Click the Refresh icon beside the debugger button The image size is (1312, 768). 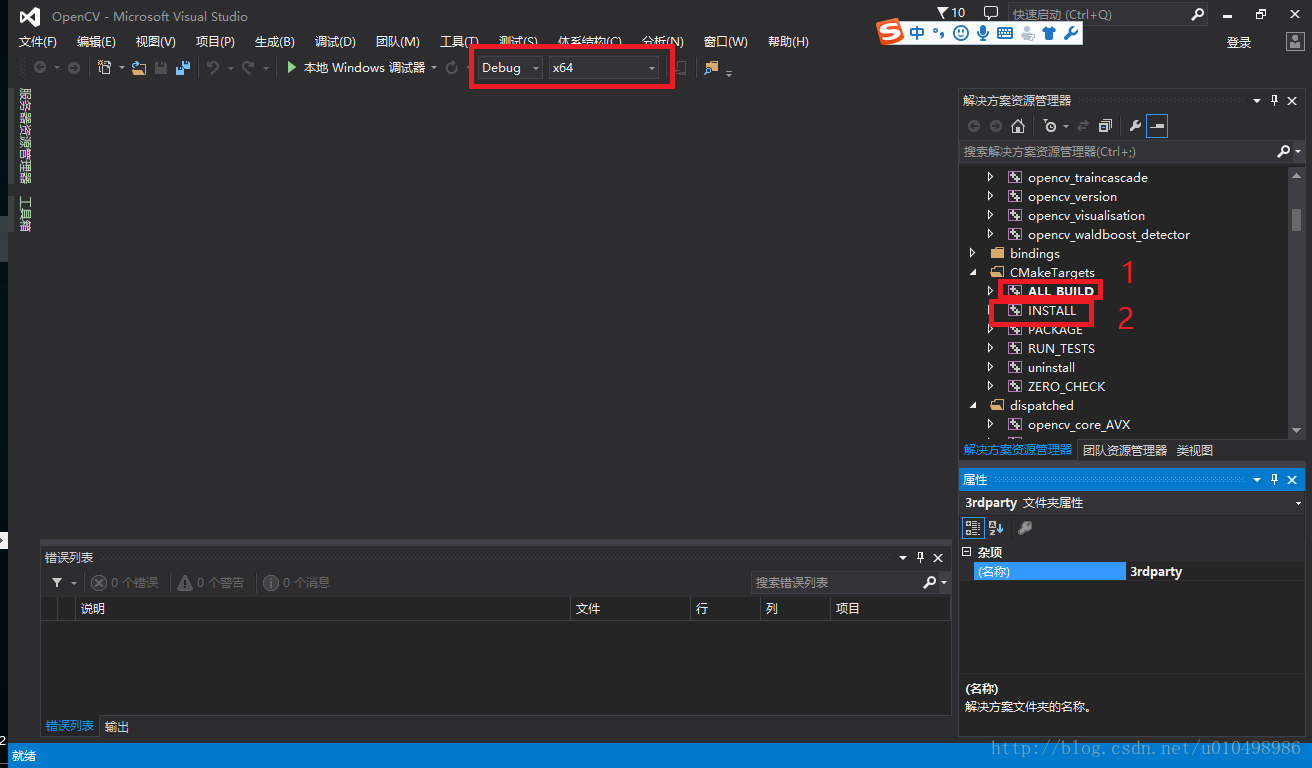tap(452, 67)
